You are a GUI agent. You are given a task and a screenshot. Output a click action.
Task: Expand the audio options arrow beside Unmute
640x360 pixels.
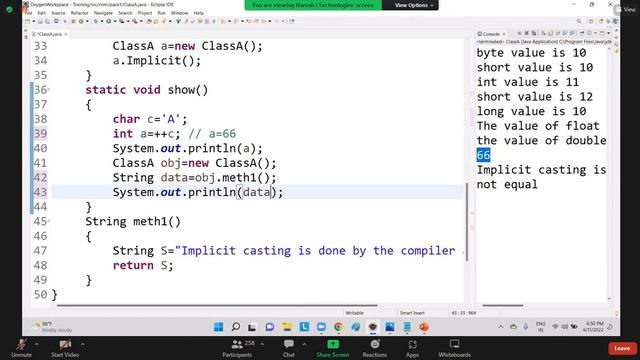coord(36,344)
